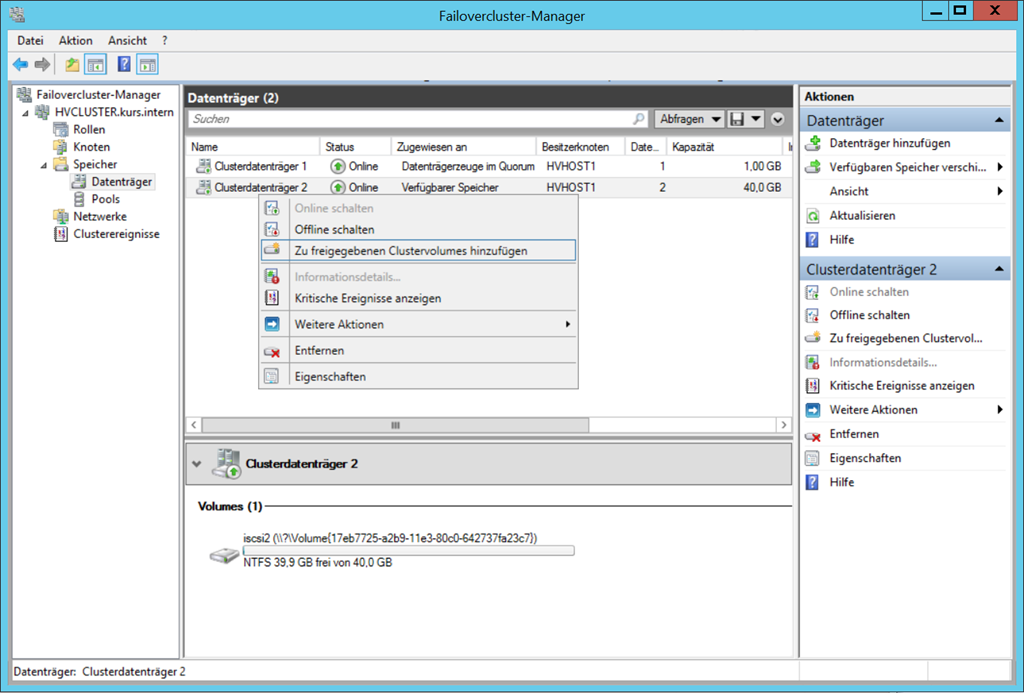The width and height of the screenshot is (1024, 693).
Task: Click the iscsi2 volume drive icon
Action: point(225,555)
